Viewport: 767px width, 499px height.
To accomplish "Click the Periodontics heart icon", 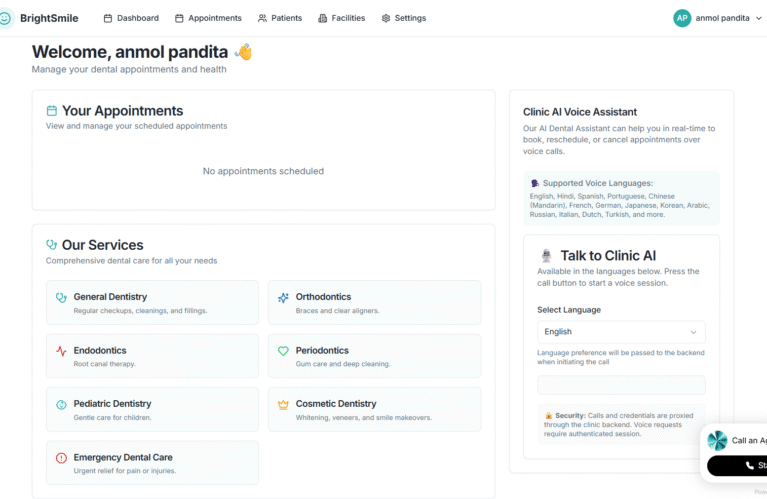I will (283, 351).
